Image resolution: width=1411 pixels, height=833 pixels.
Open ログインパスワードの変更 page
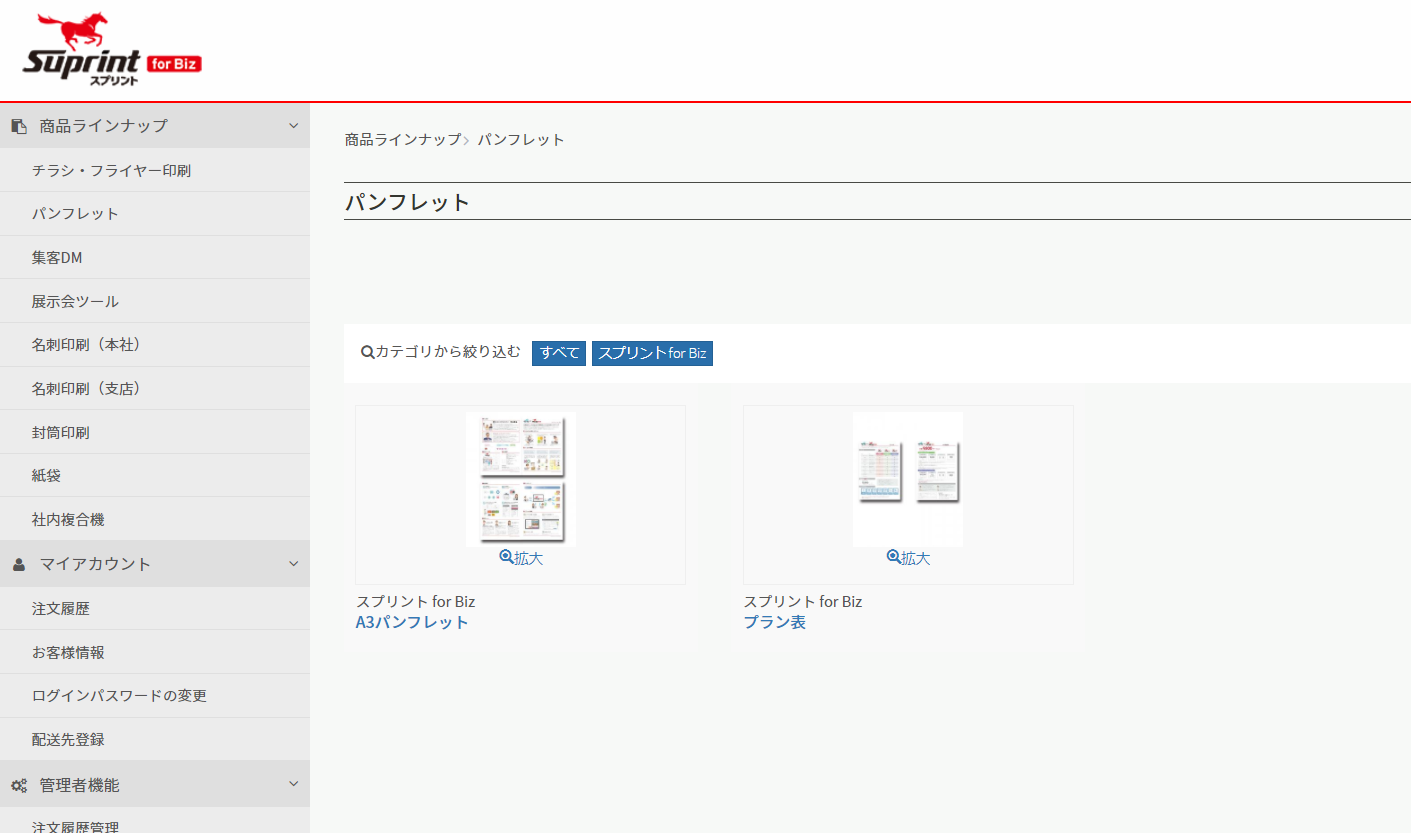[x=155, y=696]
